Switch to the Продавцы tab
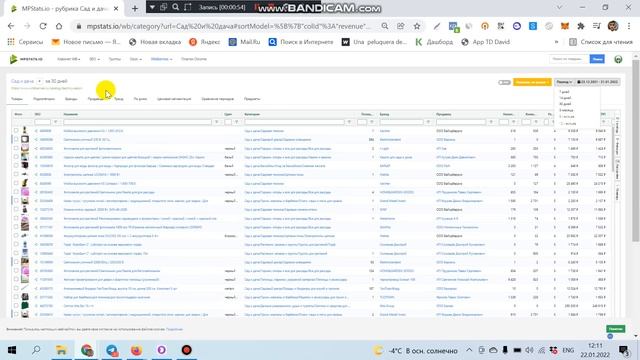Screen dimensions: 640x360 point(96,99)
